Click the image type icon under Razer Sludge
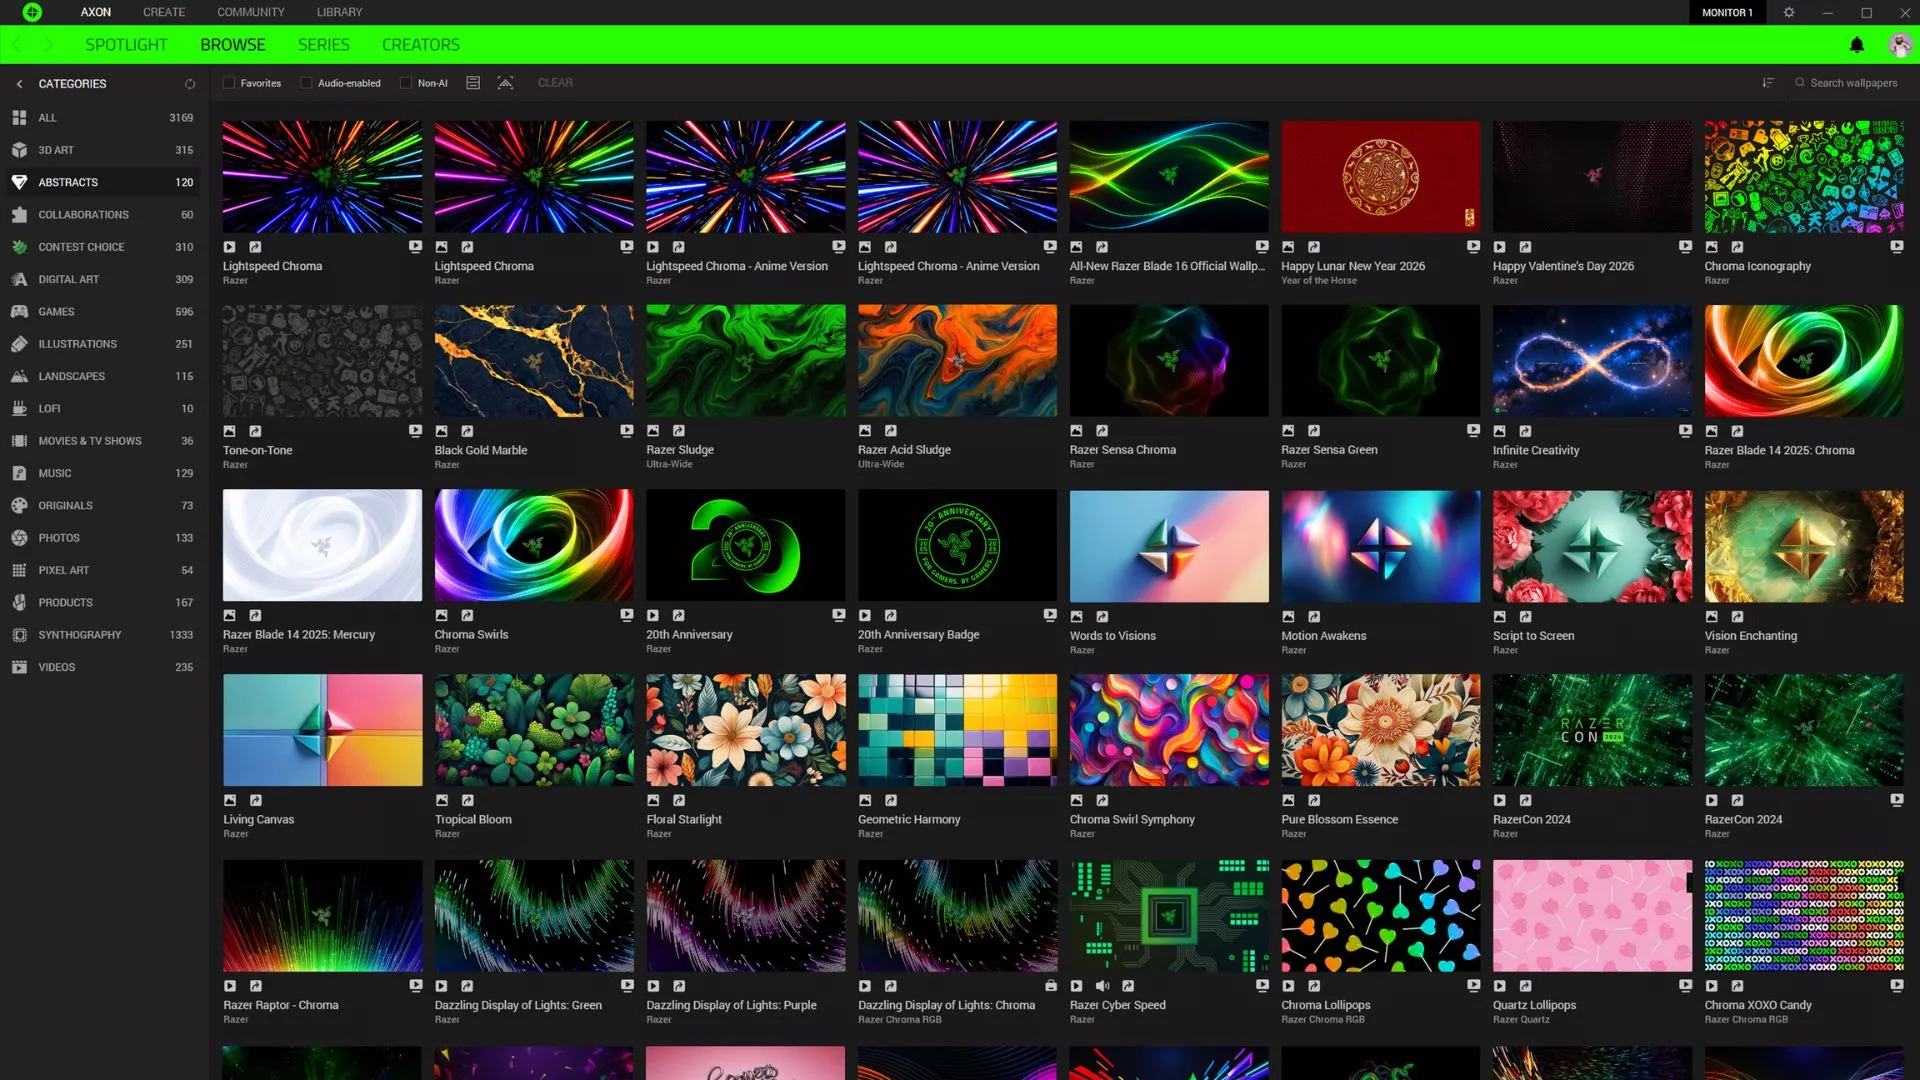Image resolution: width=1920 pixels, height=1080 pixels. tap(653, 431)
